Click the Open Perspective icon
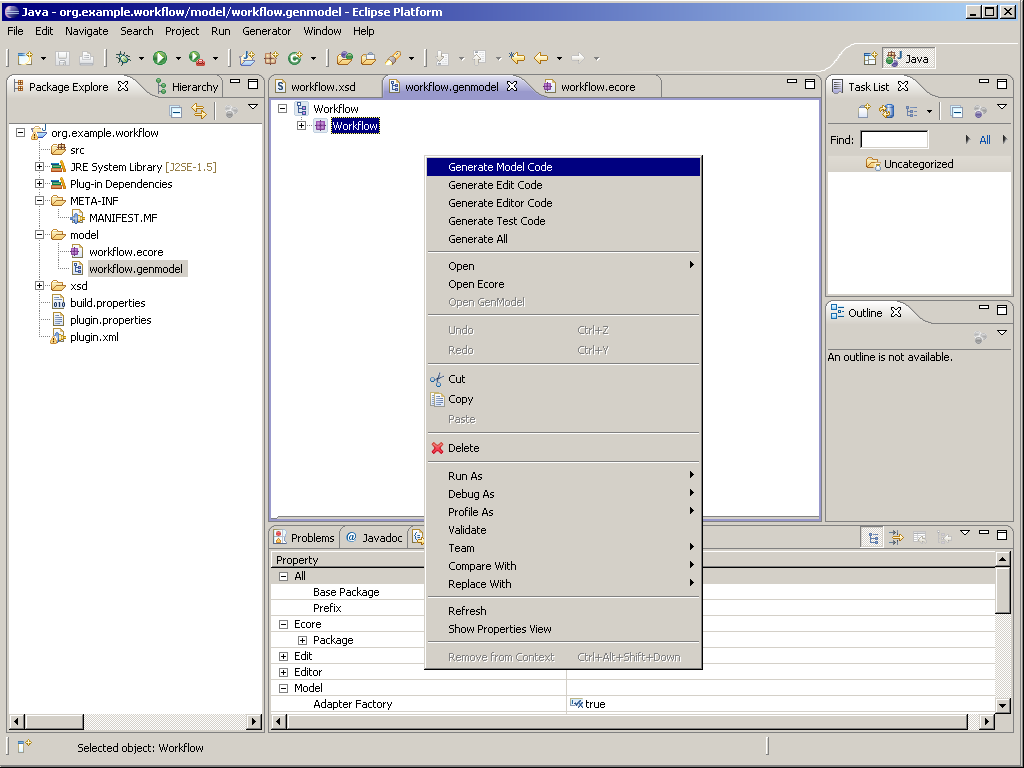 (869, 59)
